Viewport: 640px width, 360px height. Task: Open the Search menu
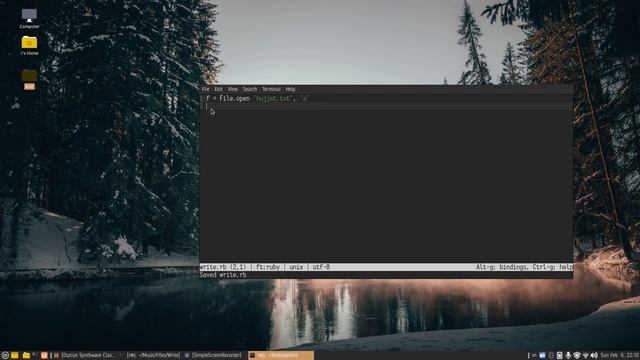point(250,89)
